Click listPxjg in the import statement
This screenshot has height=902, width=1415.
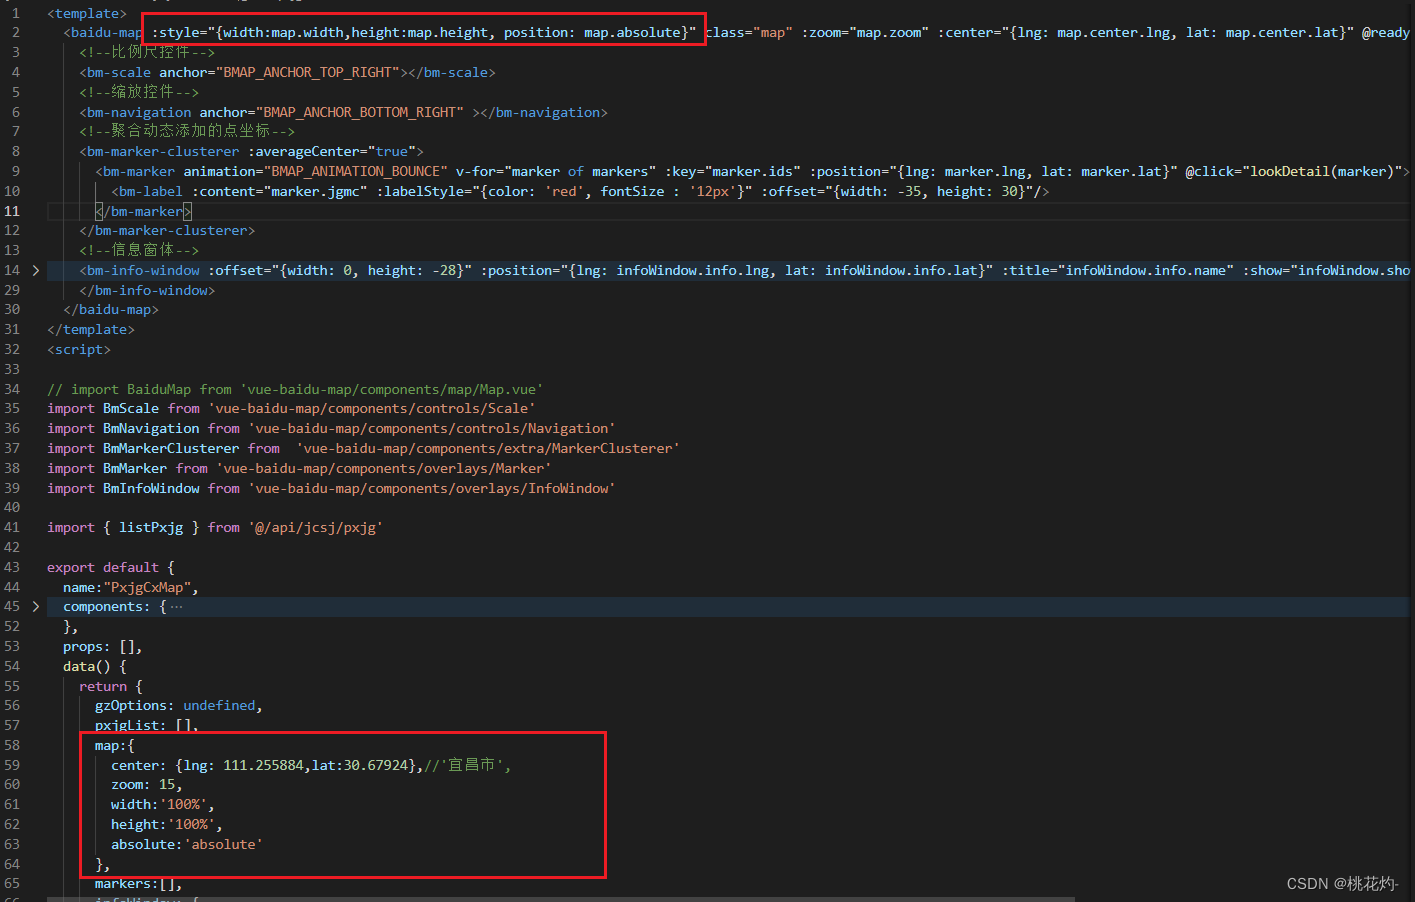tap(151, 528)
